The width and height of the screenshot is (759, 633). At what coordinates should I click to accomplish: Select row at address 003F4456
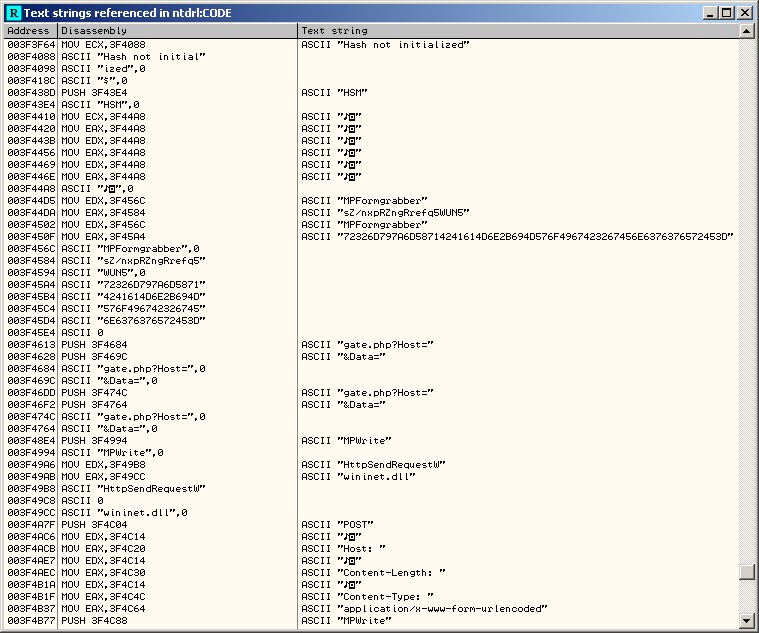coord(372,152)
